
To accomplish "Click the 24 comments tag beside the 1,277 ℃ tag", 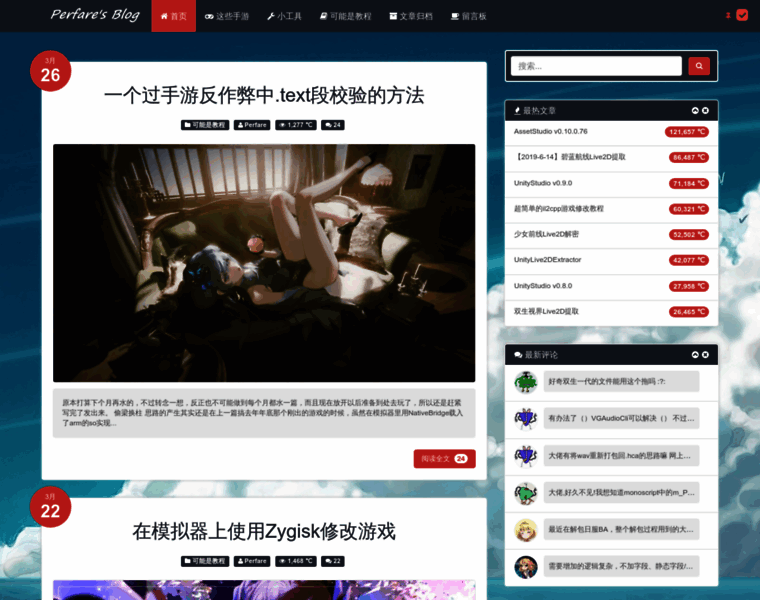I will 332,125.
